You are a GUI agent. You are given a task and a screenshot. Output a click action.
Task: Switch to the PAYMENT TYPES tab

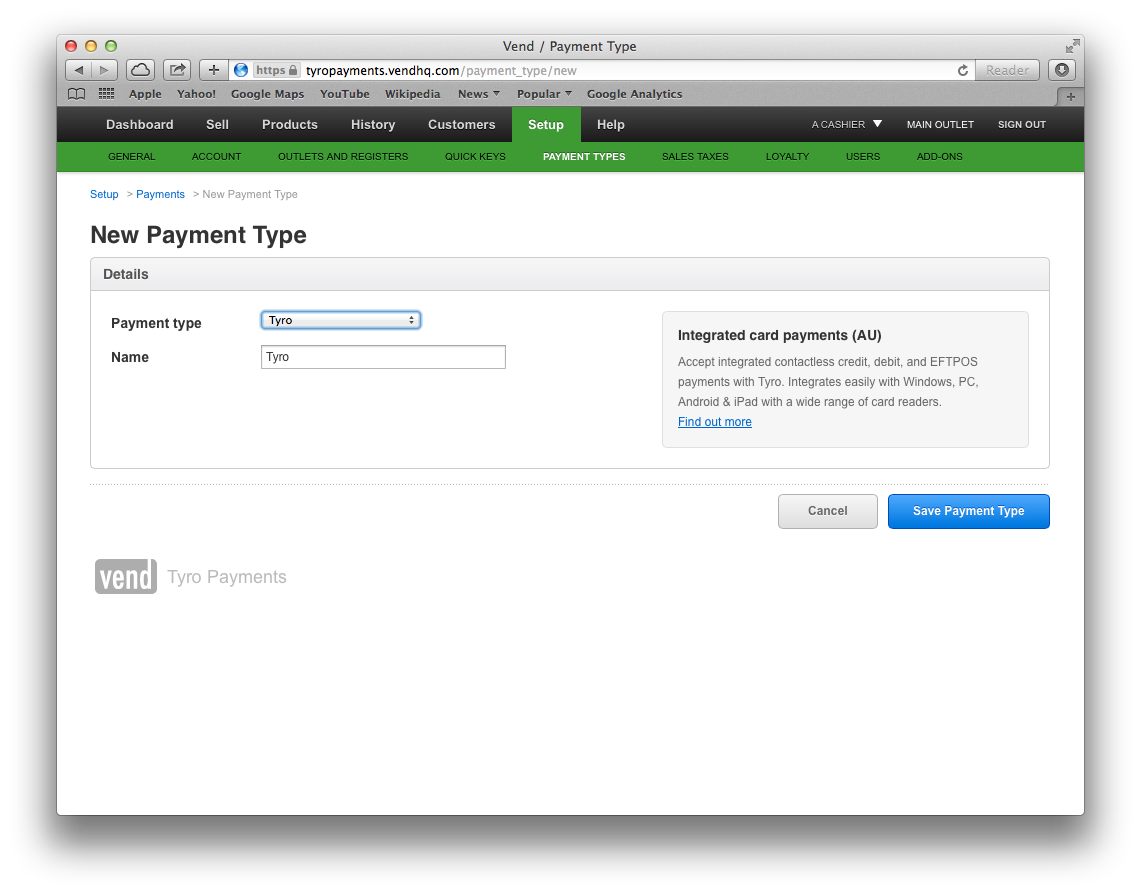tap(584, 157)
